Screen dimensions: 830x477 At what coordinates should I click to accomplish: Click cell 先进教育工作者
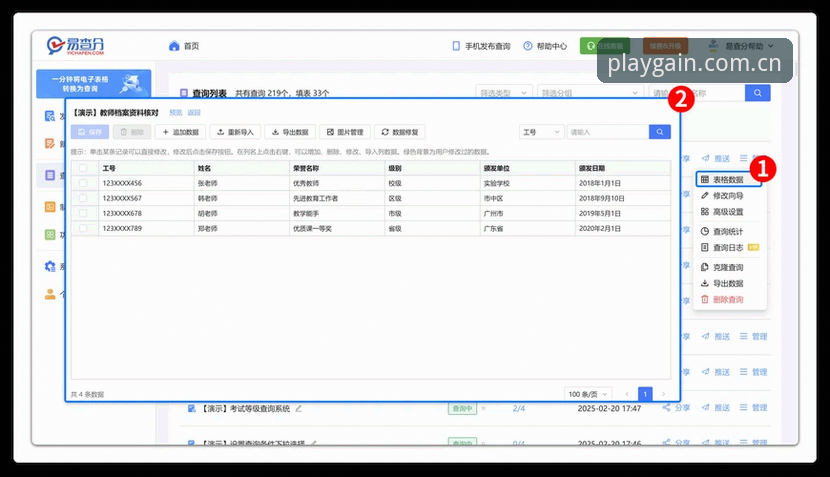click(x=315, y=198)
